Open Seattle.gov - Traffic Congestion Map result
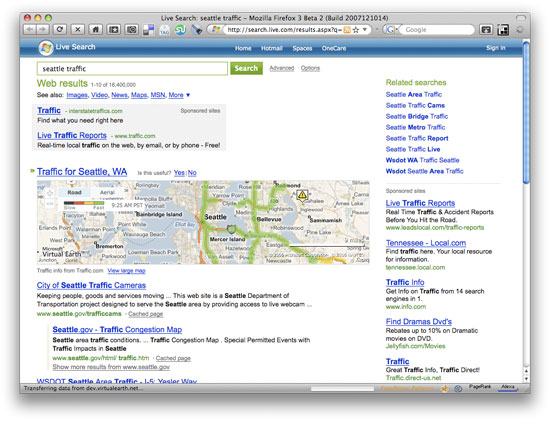This screenshot has width=550, height=421. (x=117, y=330)
